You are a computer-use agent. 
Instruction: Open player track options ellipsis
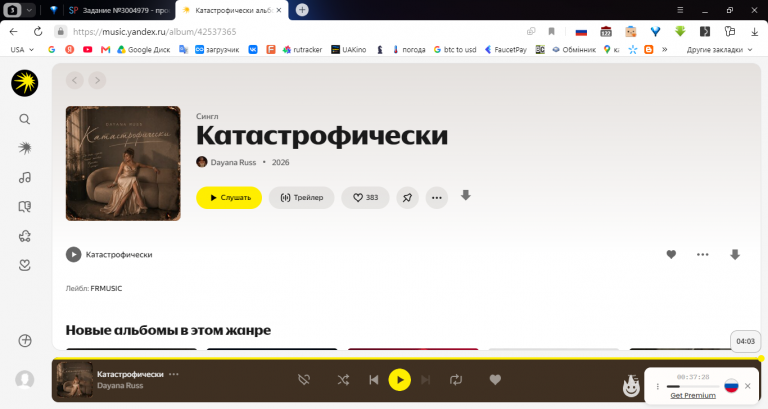(x=174, y=374)
